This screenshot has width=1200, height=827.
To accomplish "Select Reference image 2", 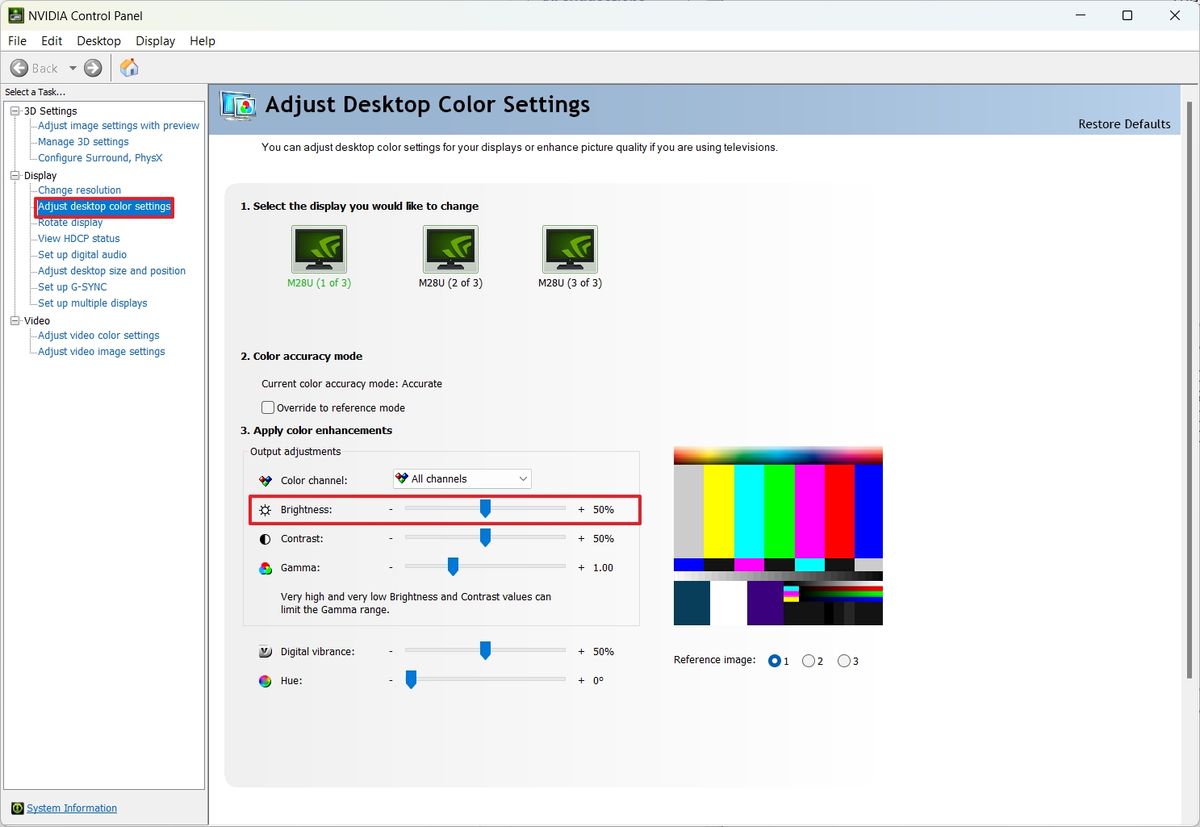I will (810, 660).
